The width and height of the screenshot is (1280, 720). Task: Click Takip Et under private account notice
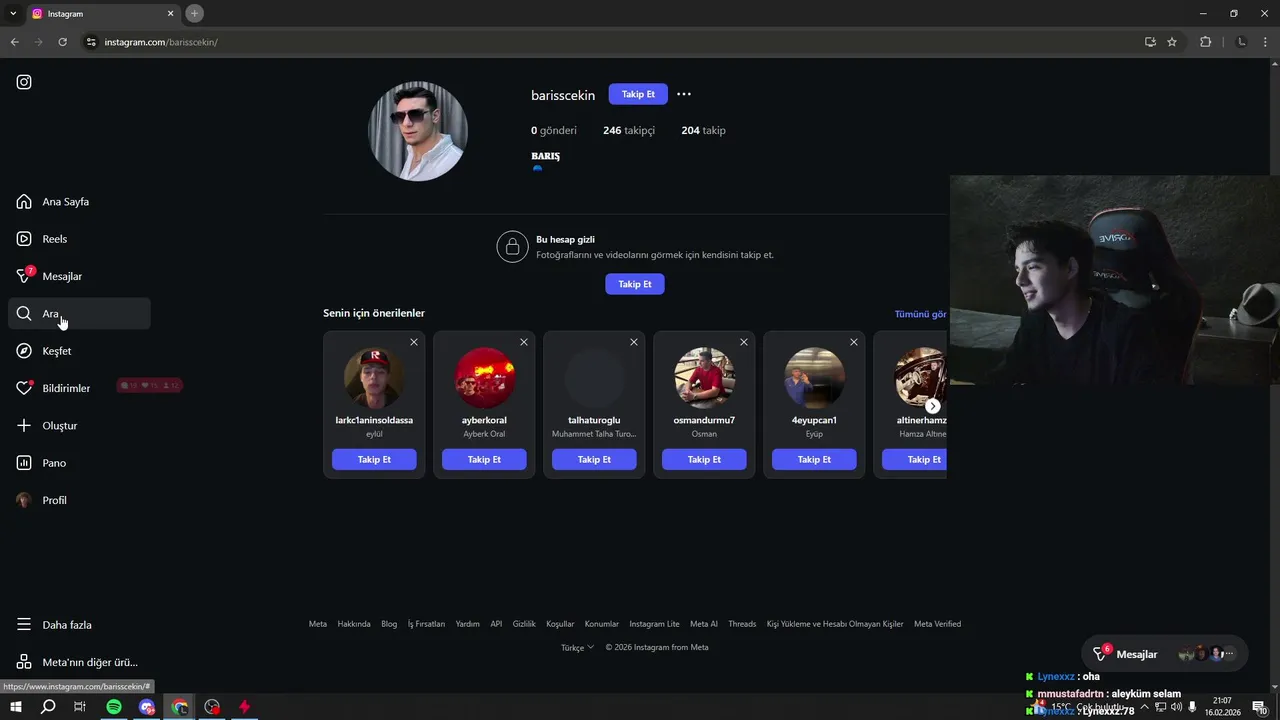[635, 284]
